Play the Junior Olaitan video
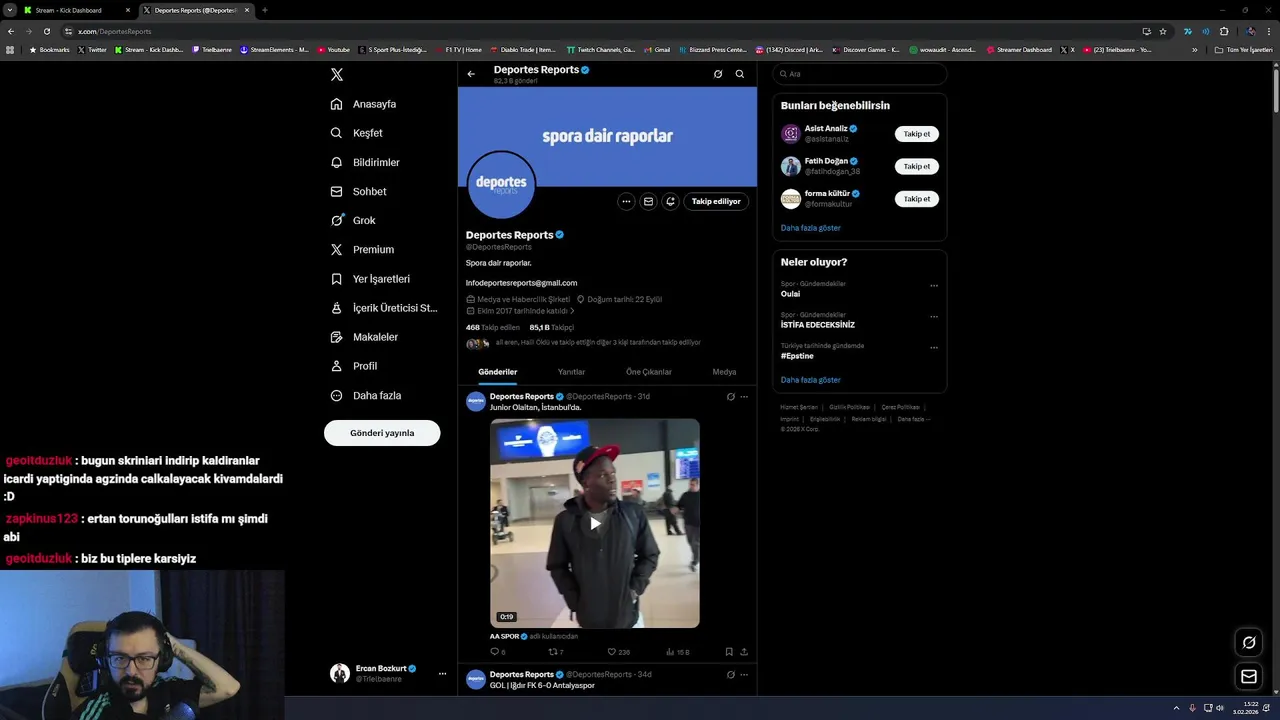Image resolution: width=1280 pixels, height=720 pixels. (x=595, y=523)
